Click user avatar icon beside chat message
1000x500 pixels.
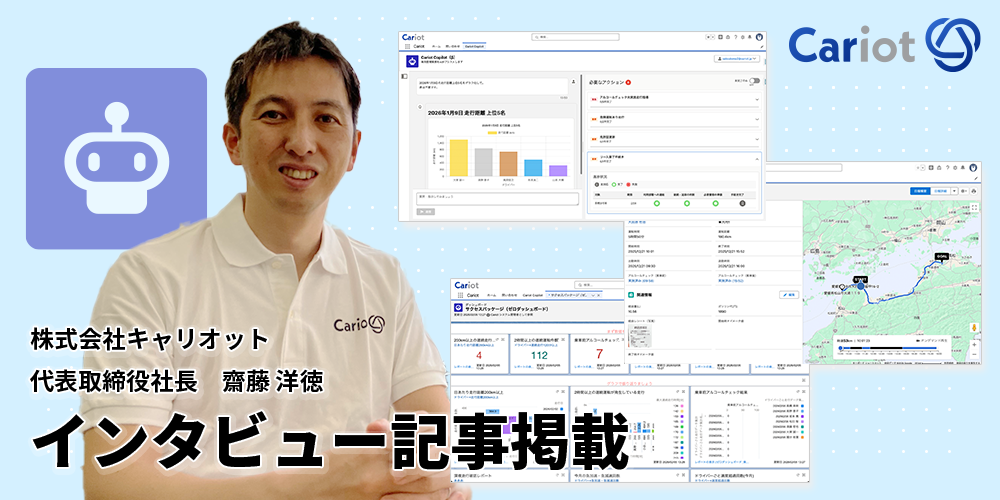coord(573,82)
